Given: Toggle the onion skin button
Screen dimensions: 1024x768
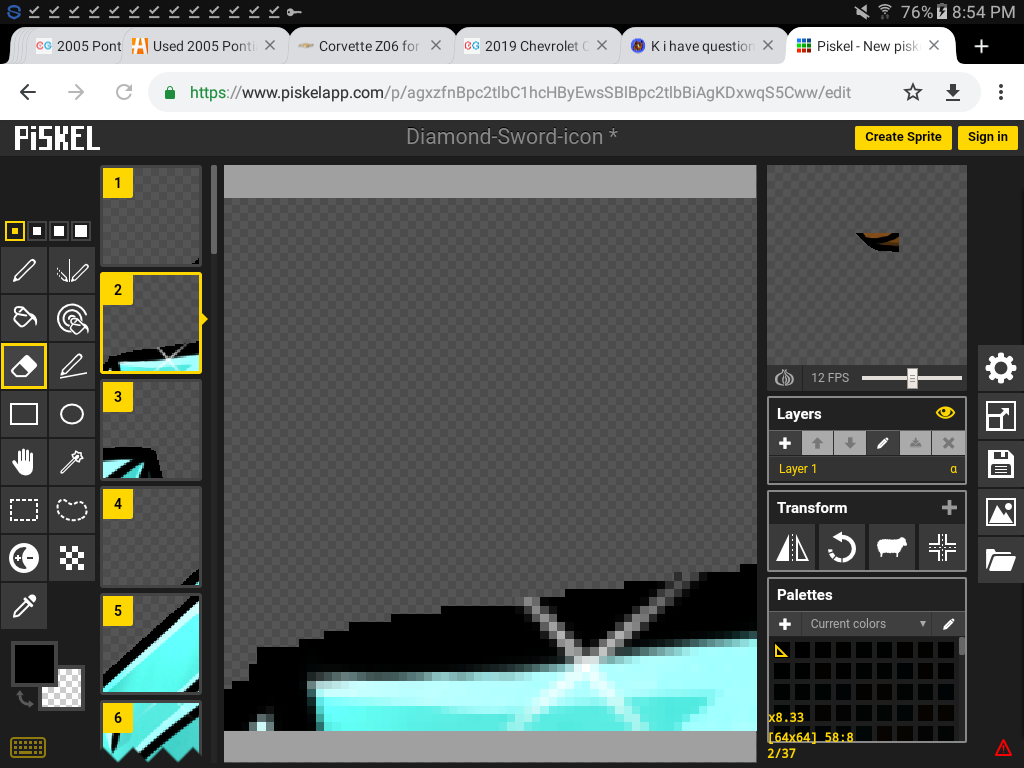Looking at the screenshot, I should (x=784, y=377).
